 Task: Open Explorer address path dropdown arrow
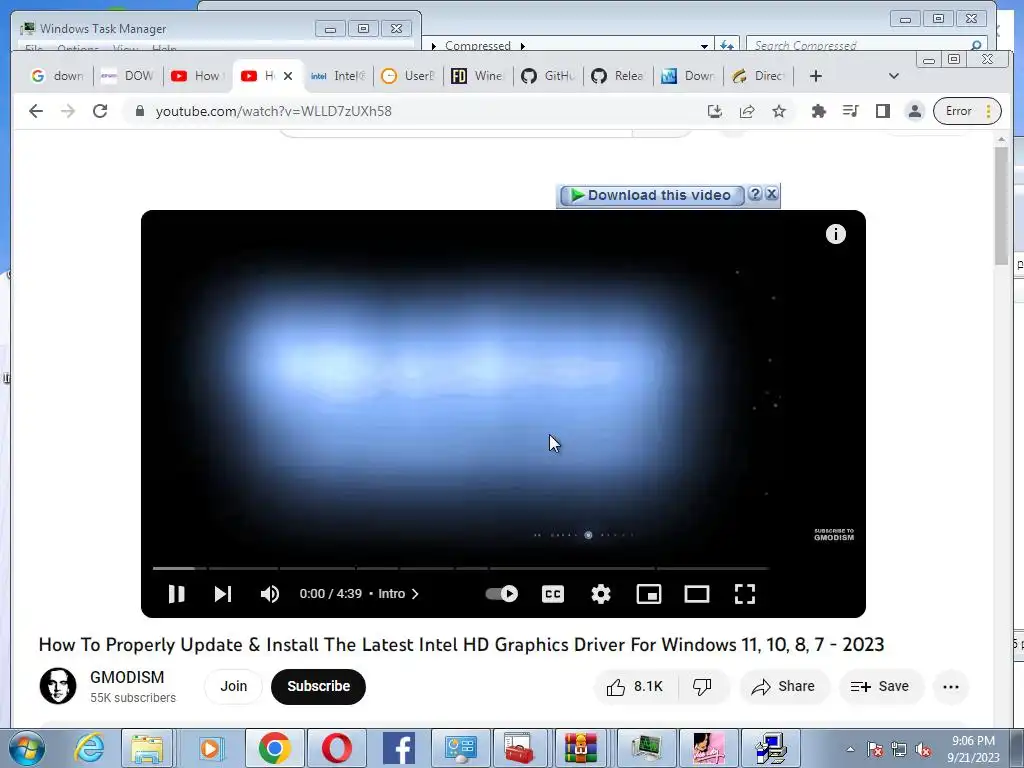[704, 46]
